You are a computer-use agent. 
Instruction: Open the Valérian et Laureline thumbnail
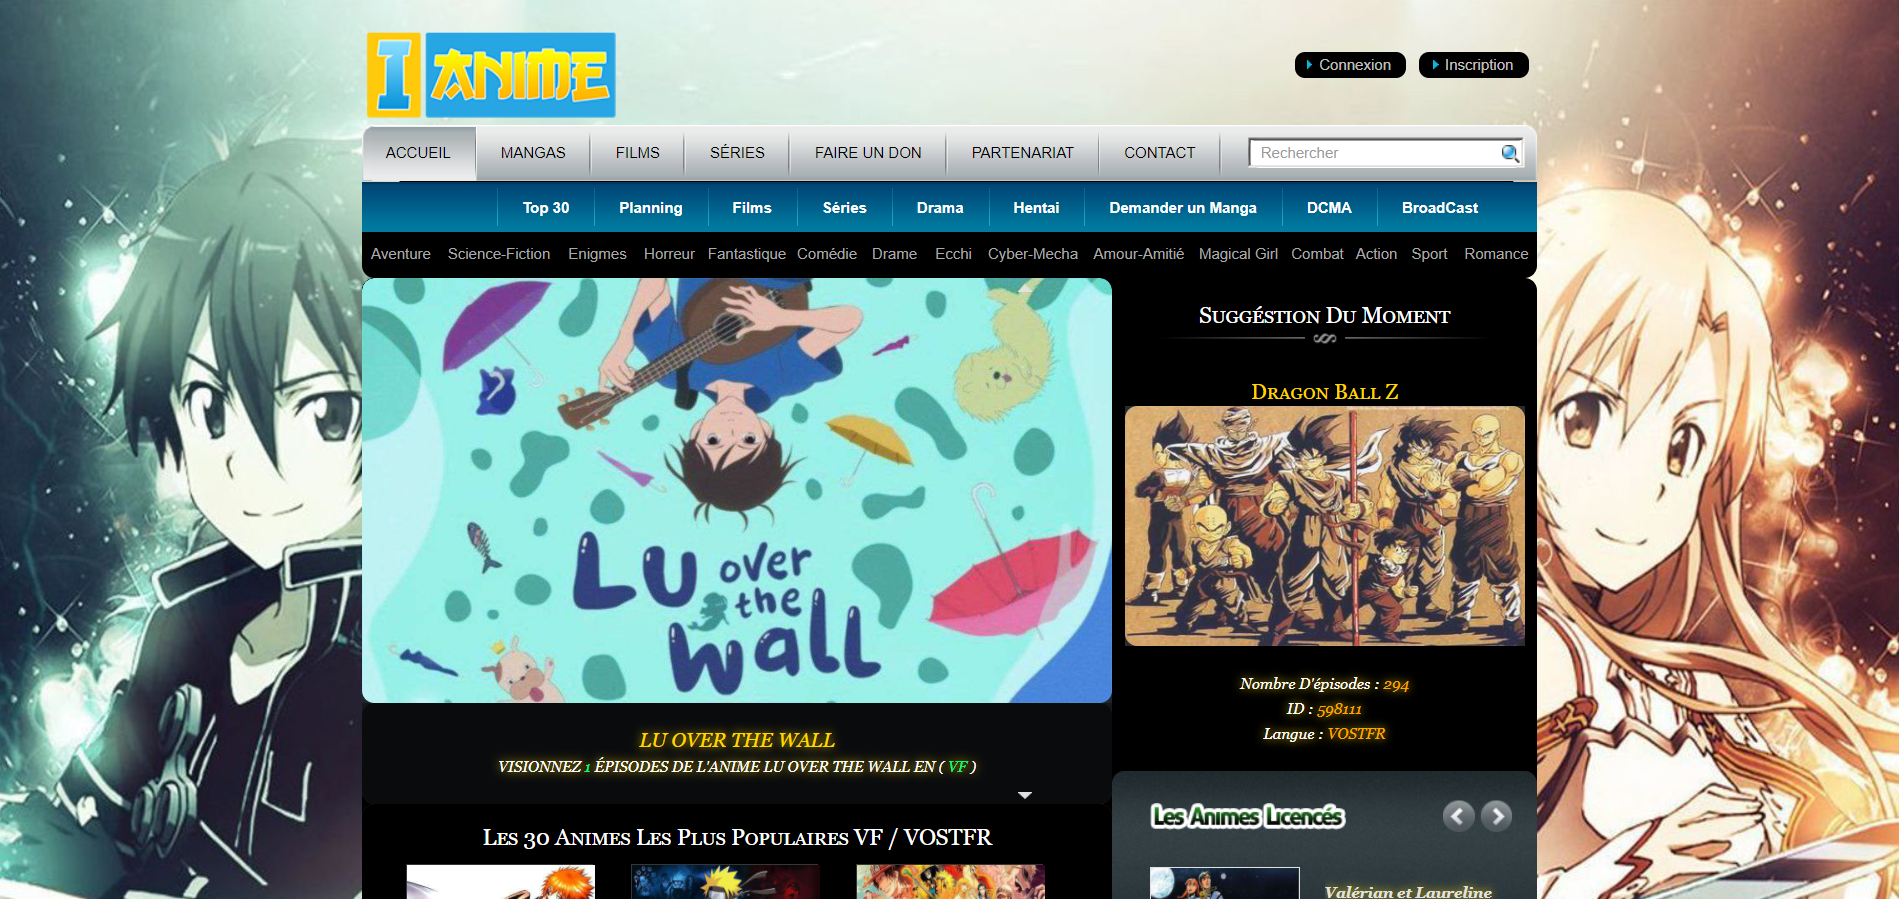click(x=1225, y=883)
